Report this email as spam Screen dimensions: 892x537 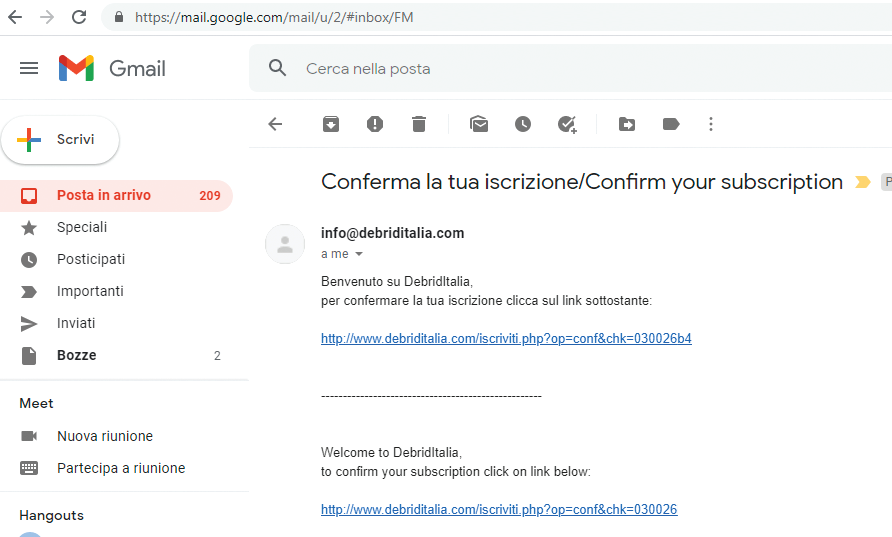[x=375, y=124]
